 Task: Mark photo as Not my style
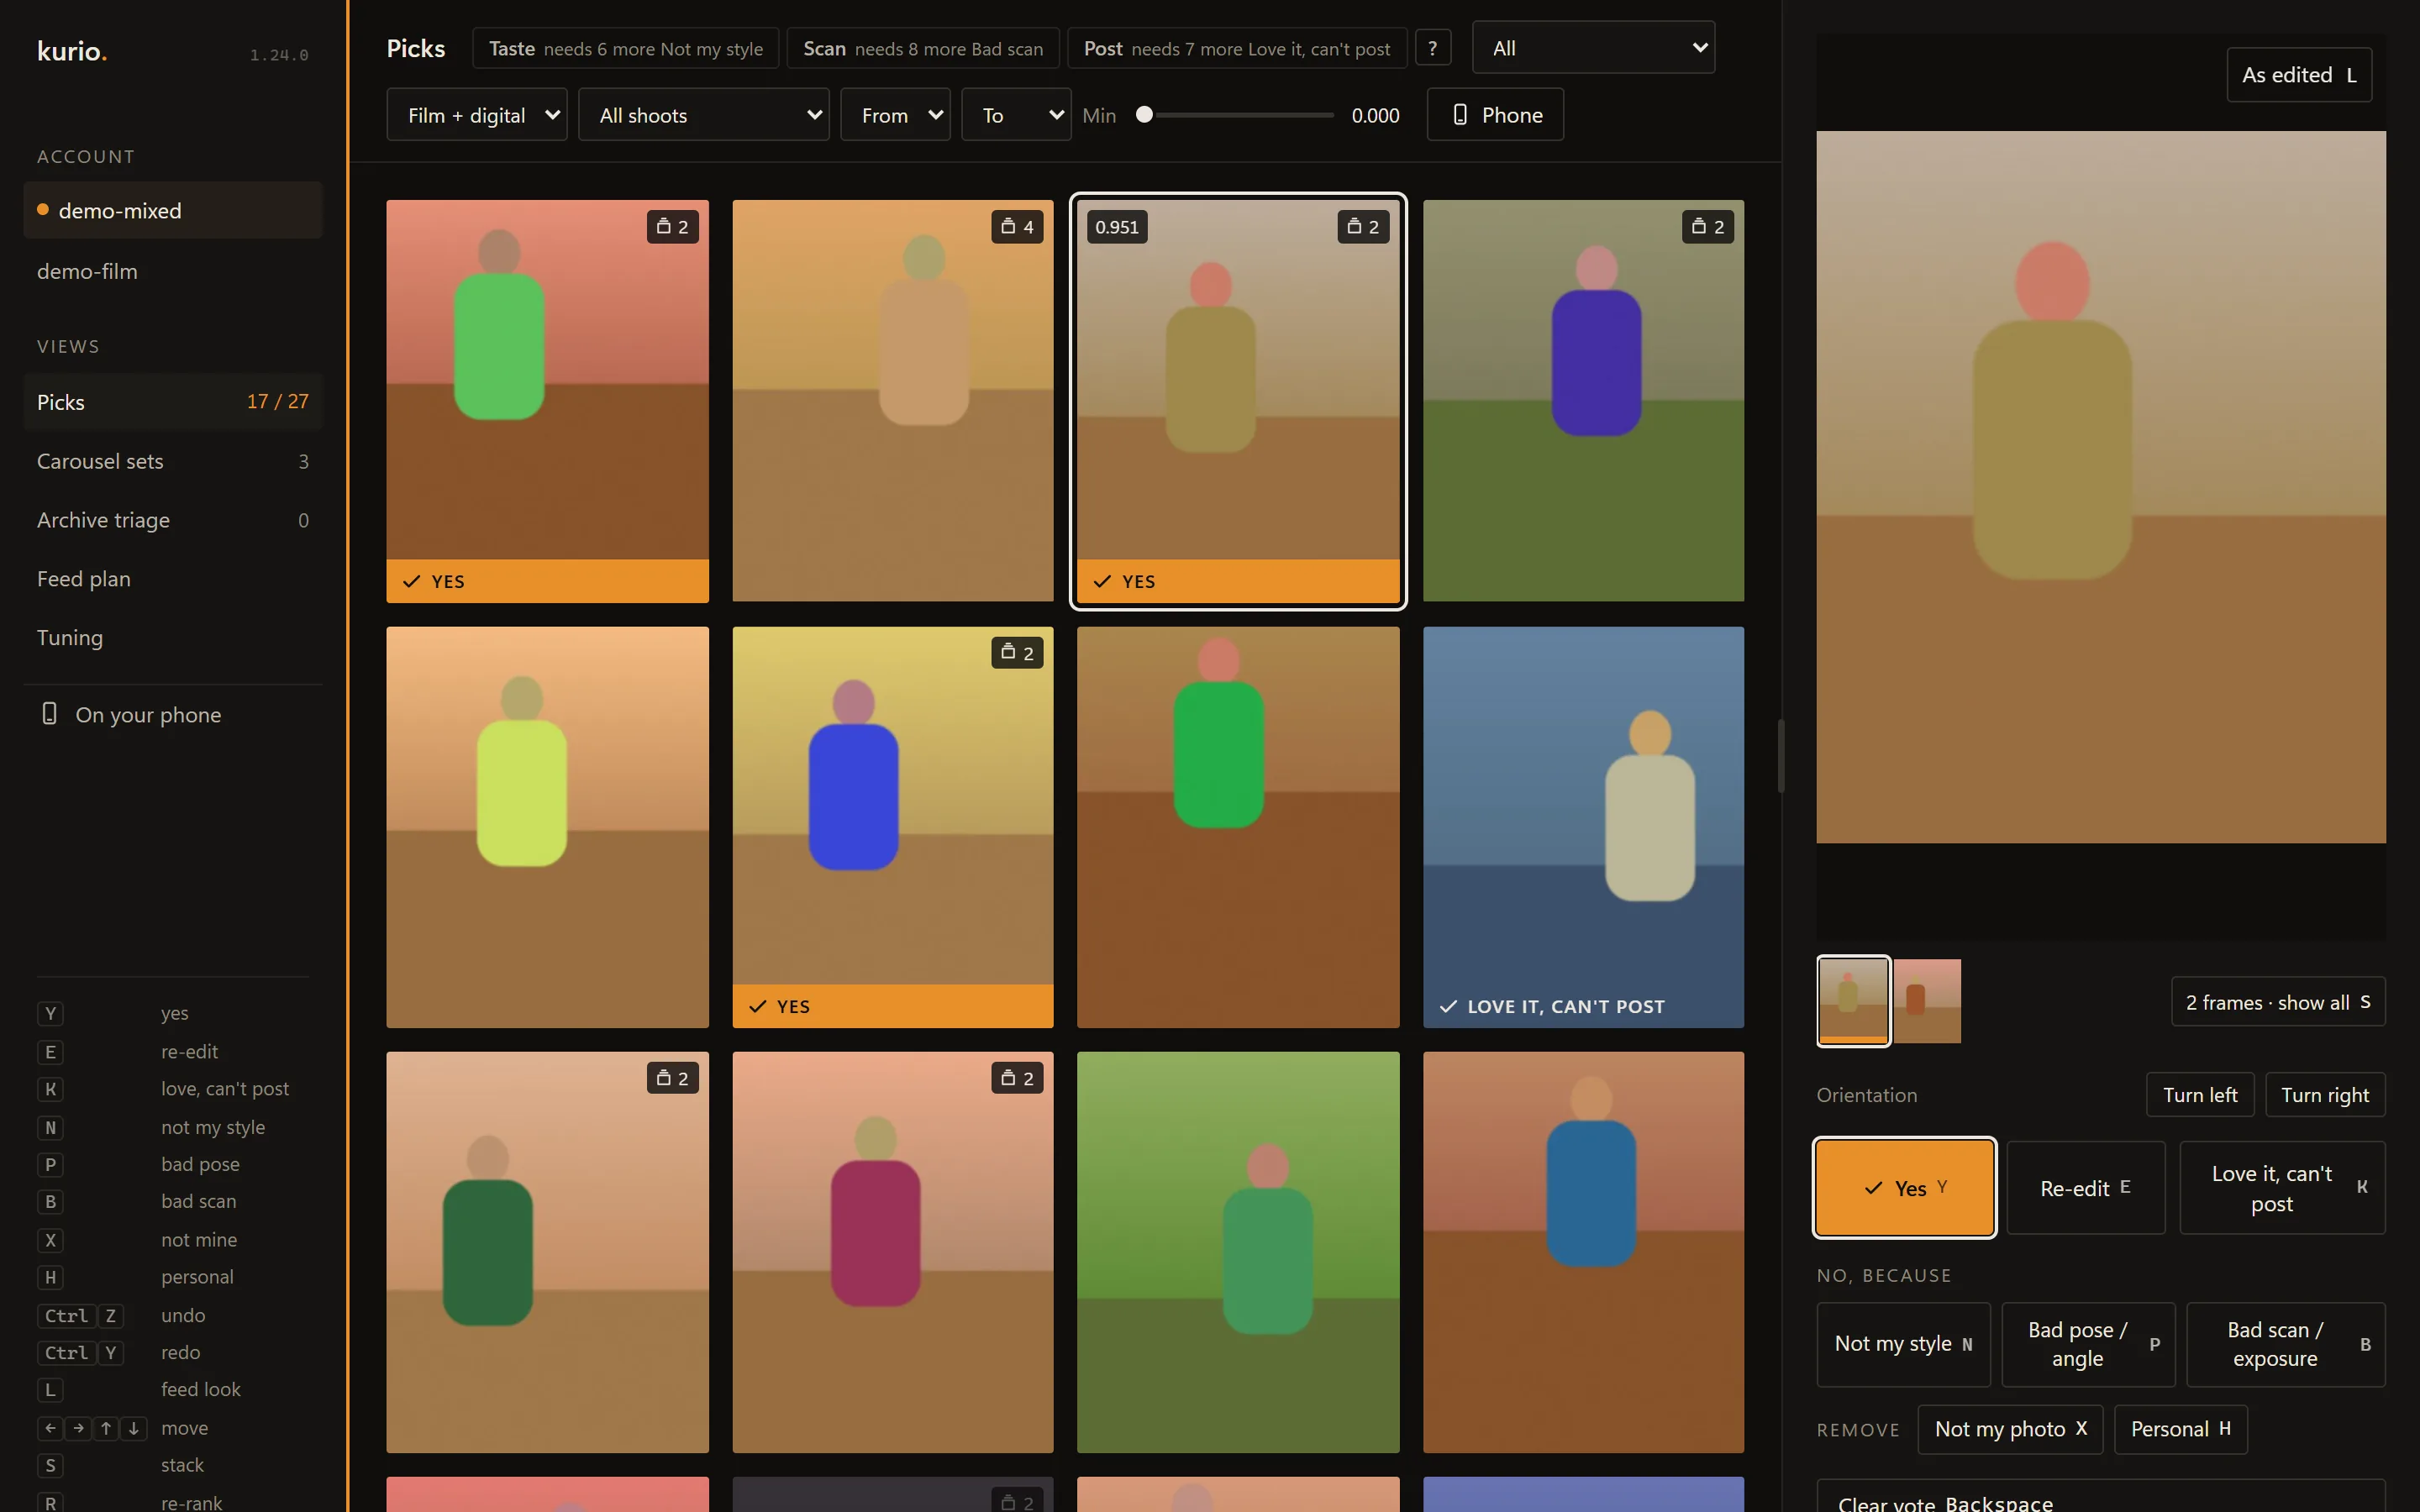tap(1903, 1344)
